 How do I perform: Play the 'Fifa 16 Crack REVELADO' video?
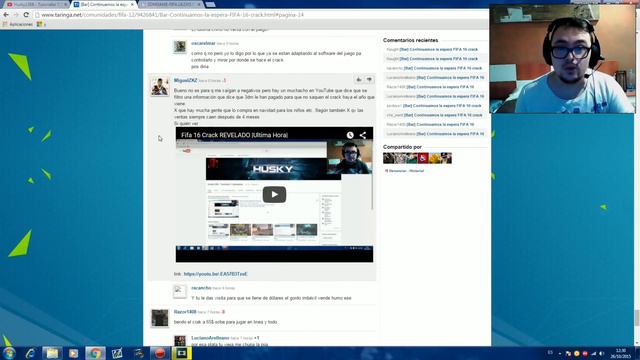(x=274, y=194)
